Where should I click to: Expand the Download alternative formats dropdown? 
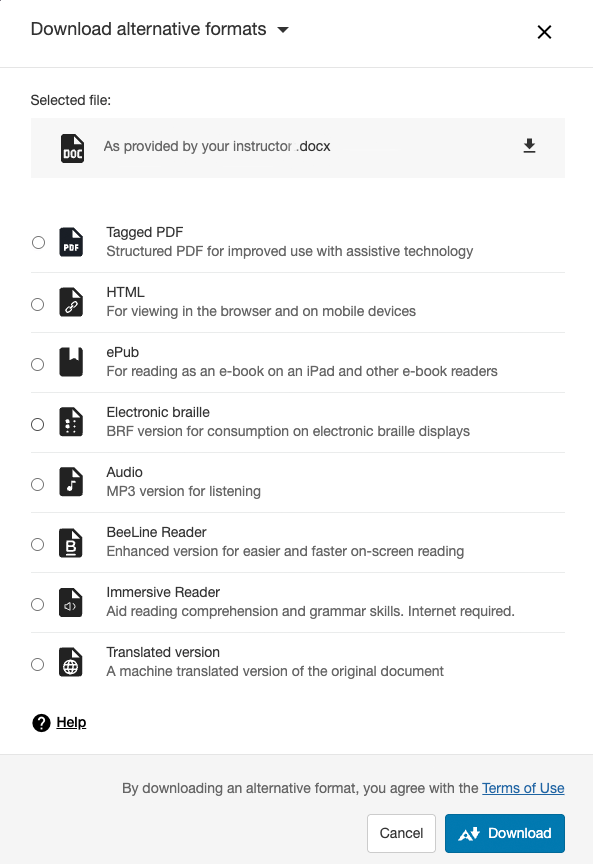[x=283, y=30]
